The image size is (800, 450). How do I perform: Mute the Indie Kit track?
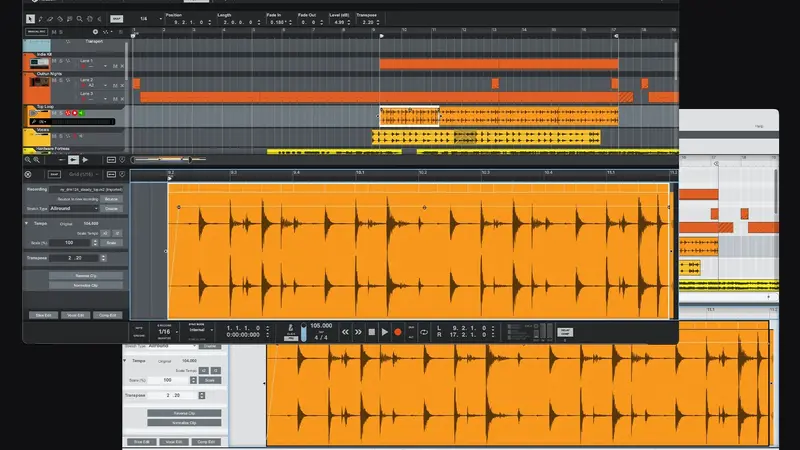click(54, 61)
